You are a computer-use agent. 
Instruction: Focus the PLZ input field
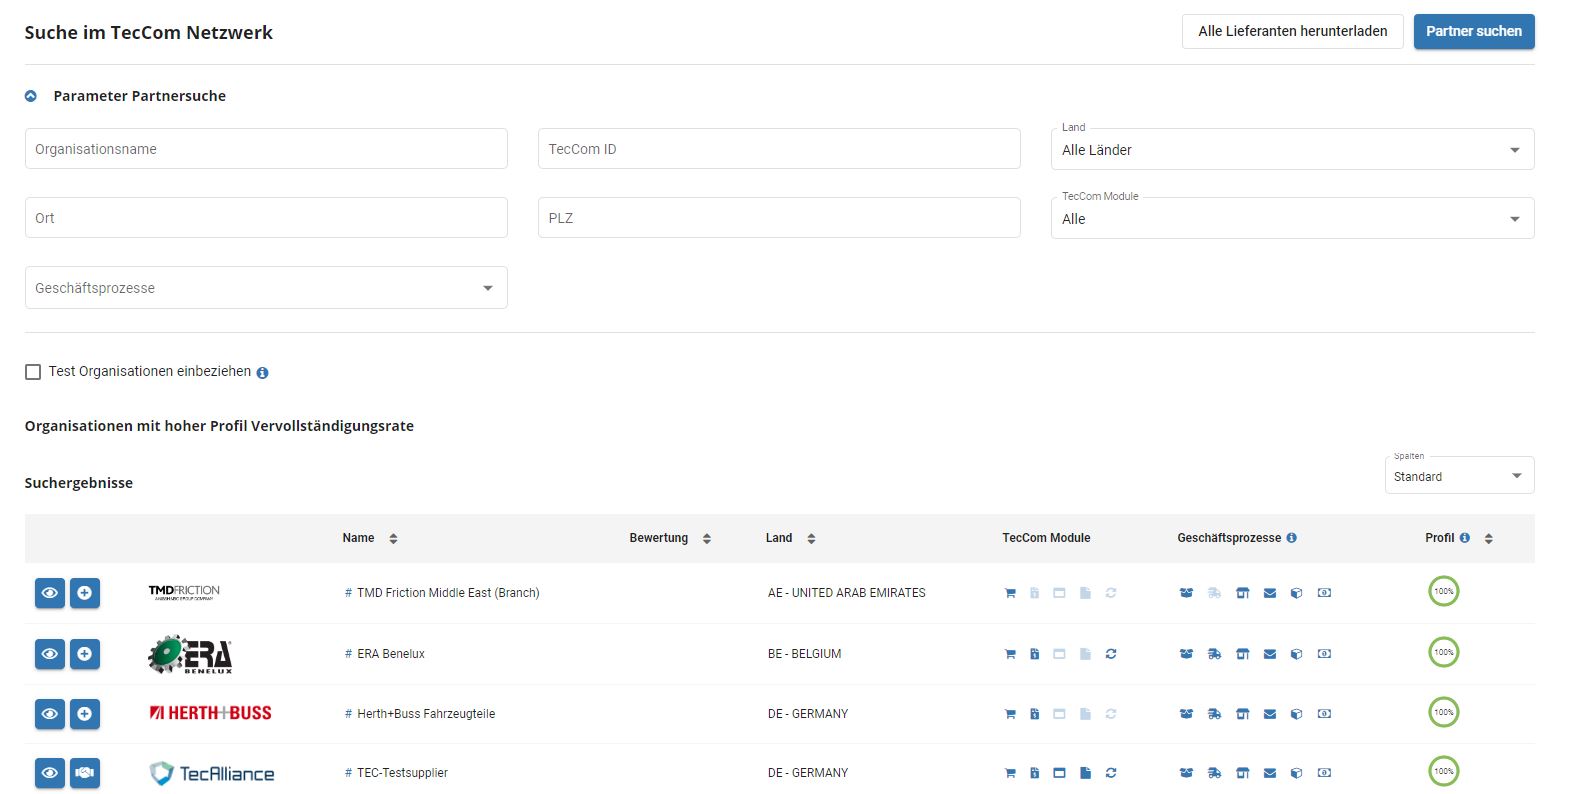[x=779, y=218]
